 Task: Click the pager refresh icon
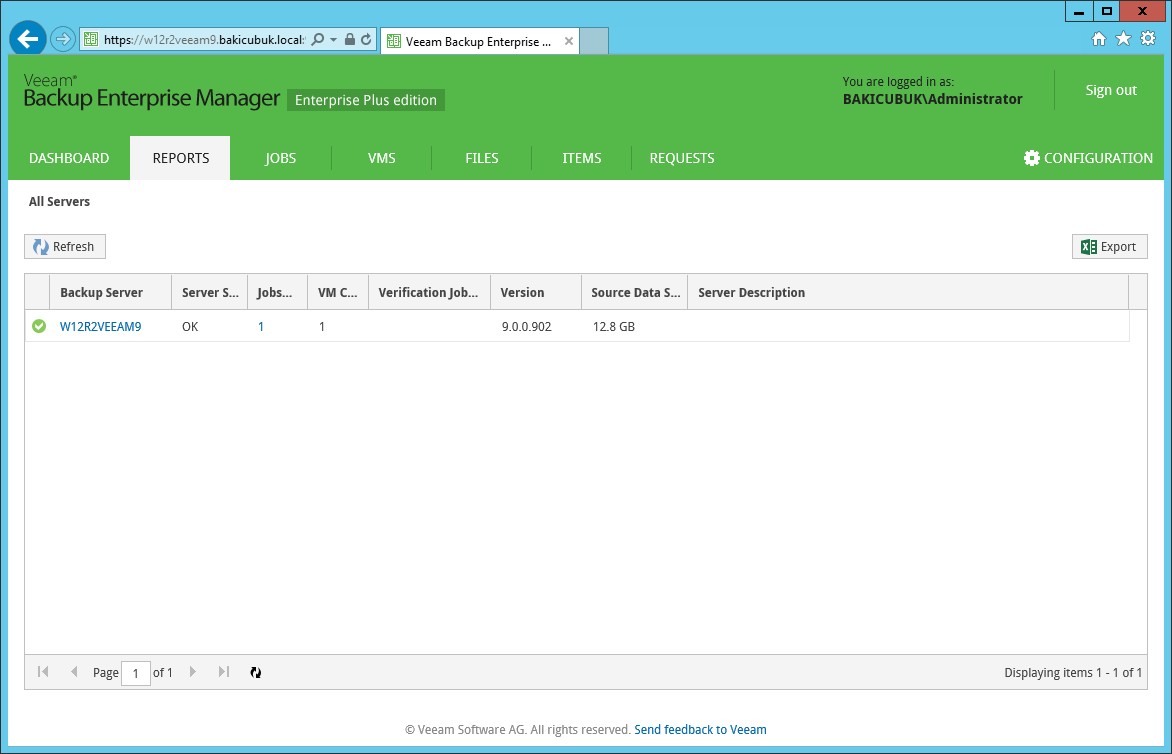(256, 673)
